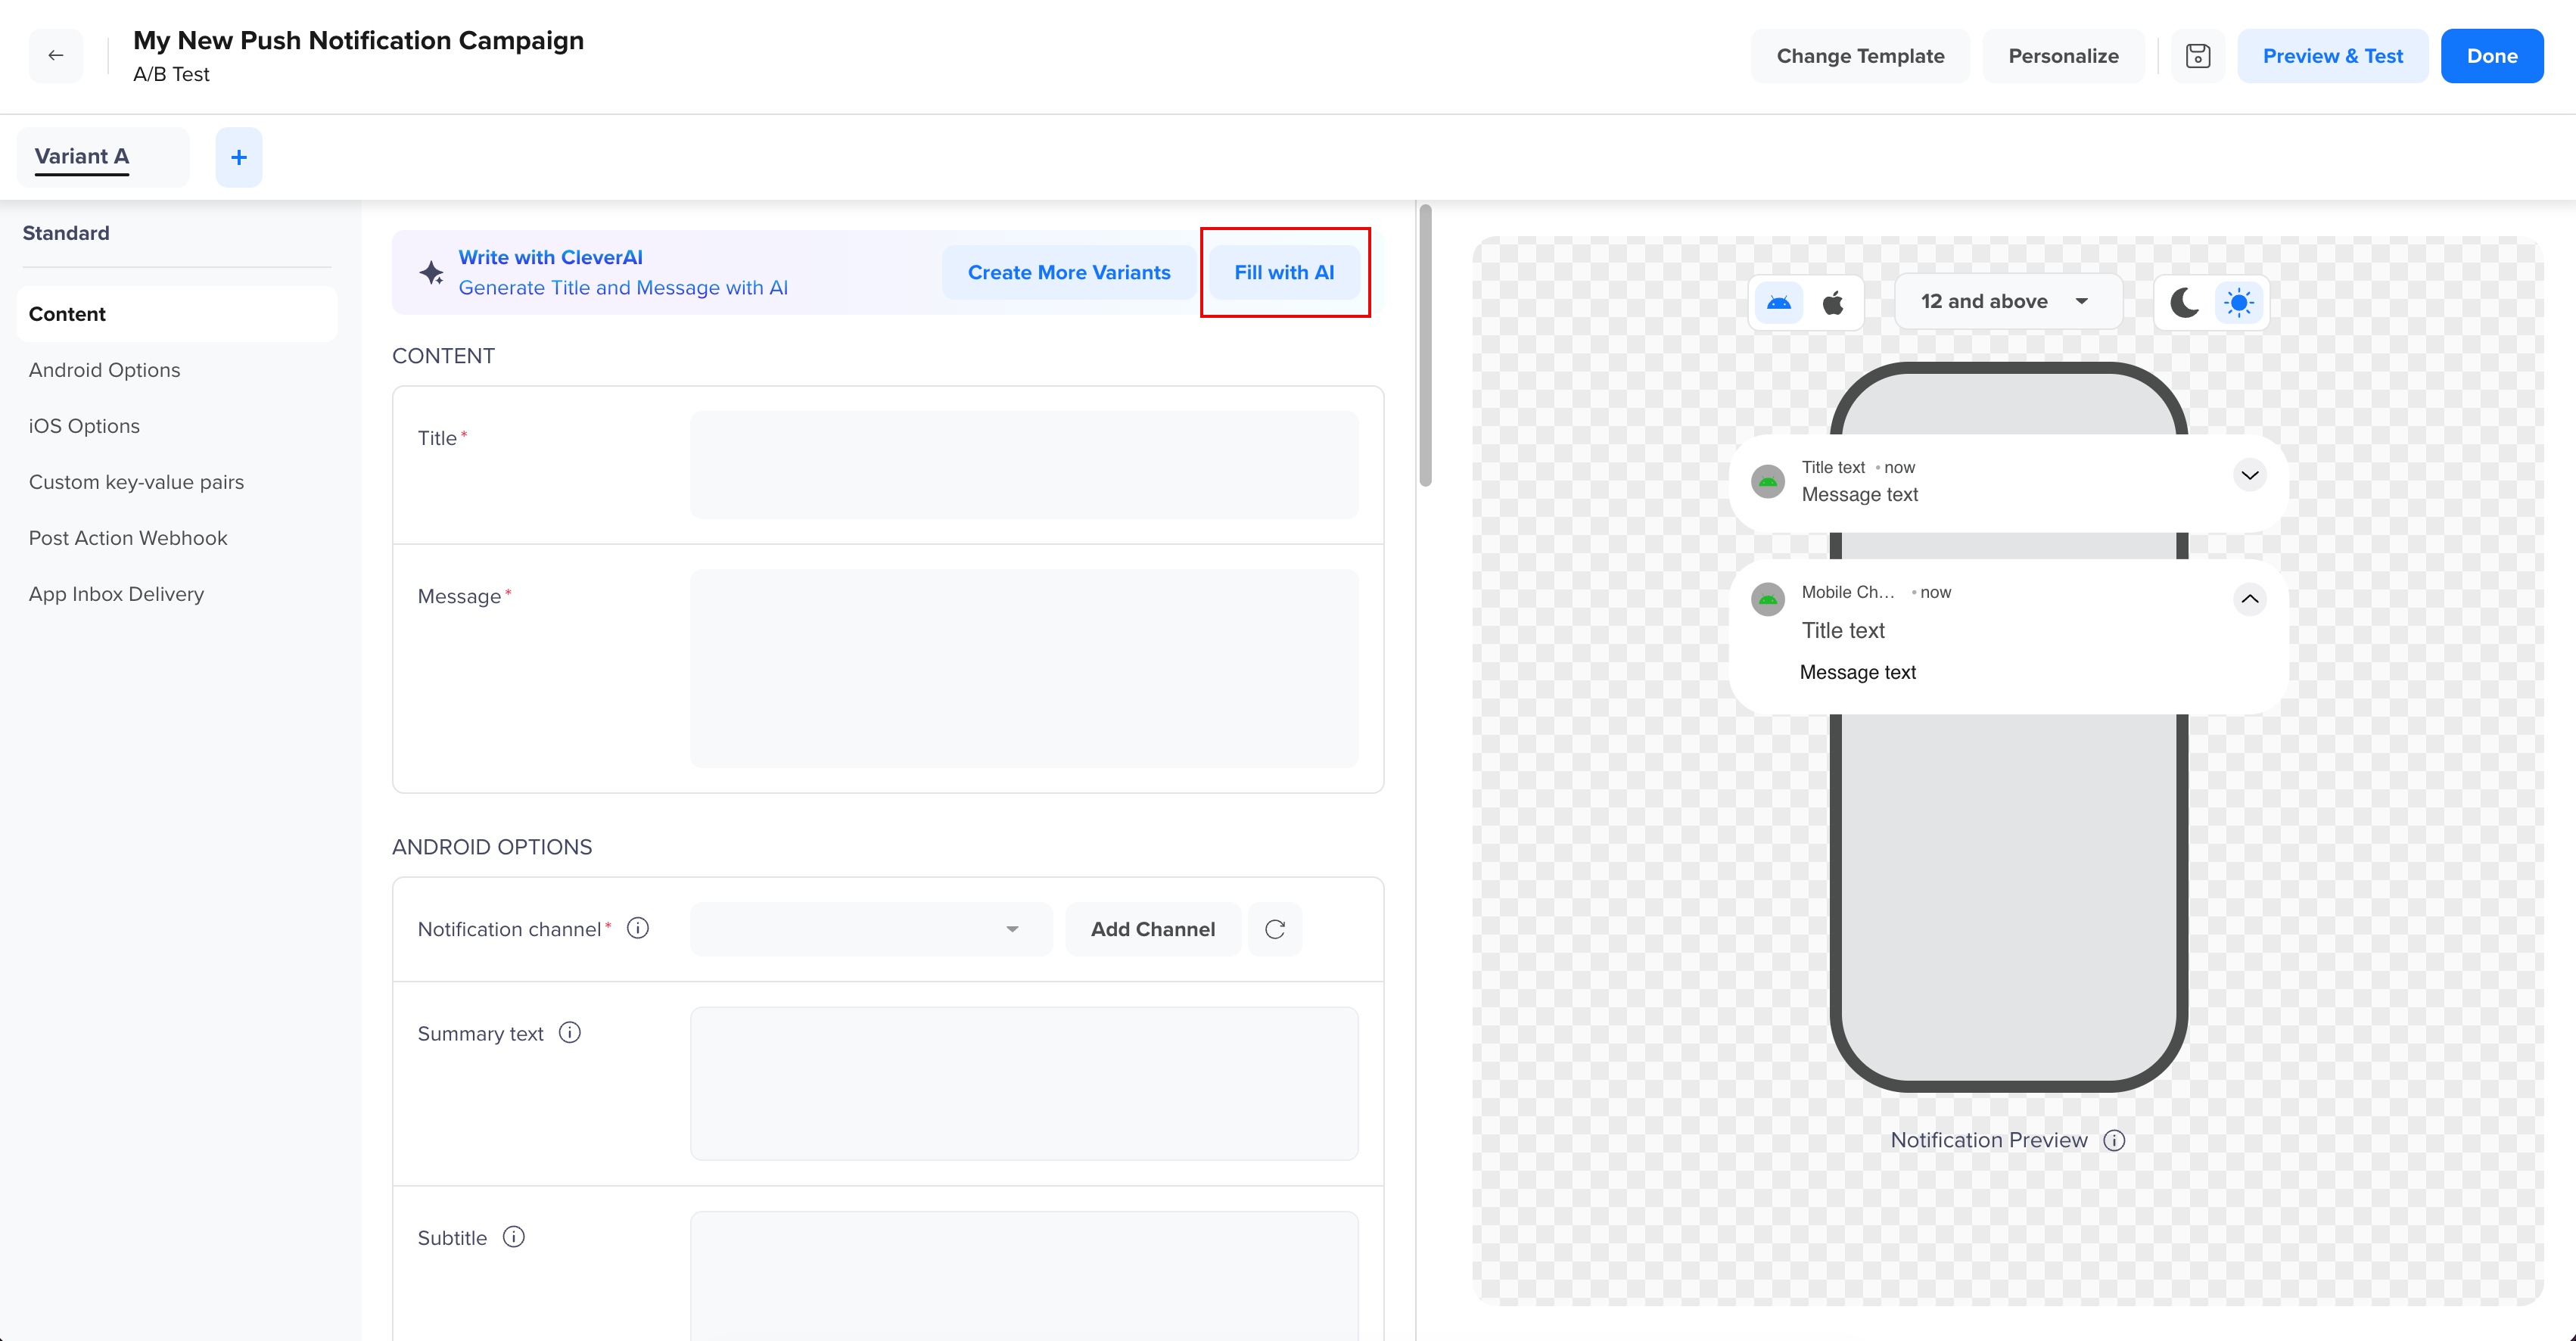Click the Add Channel button
Screen dimensions: 2576x1341
click(x=1153, y=929)
